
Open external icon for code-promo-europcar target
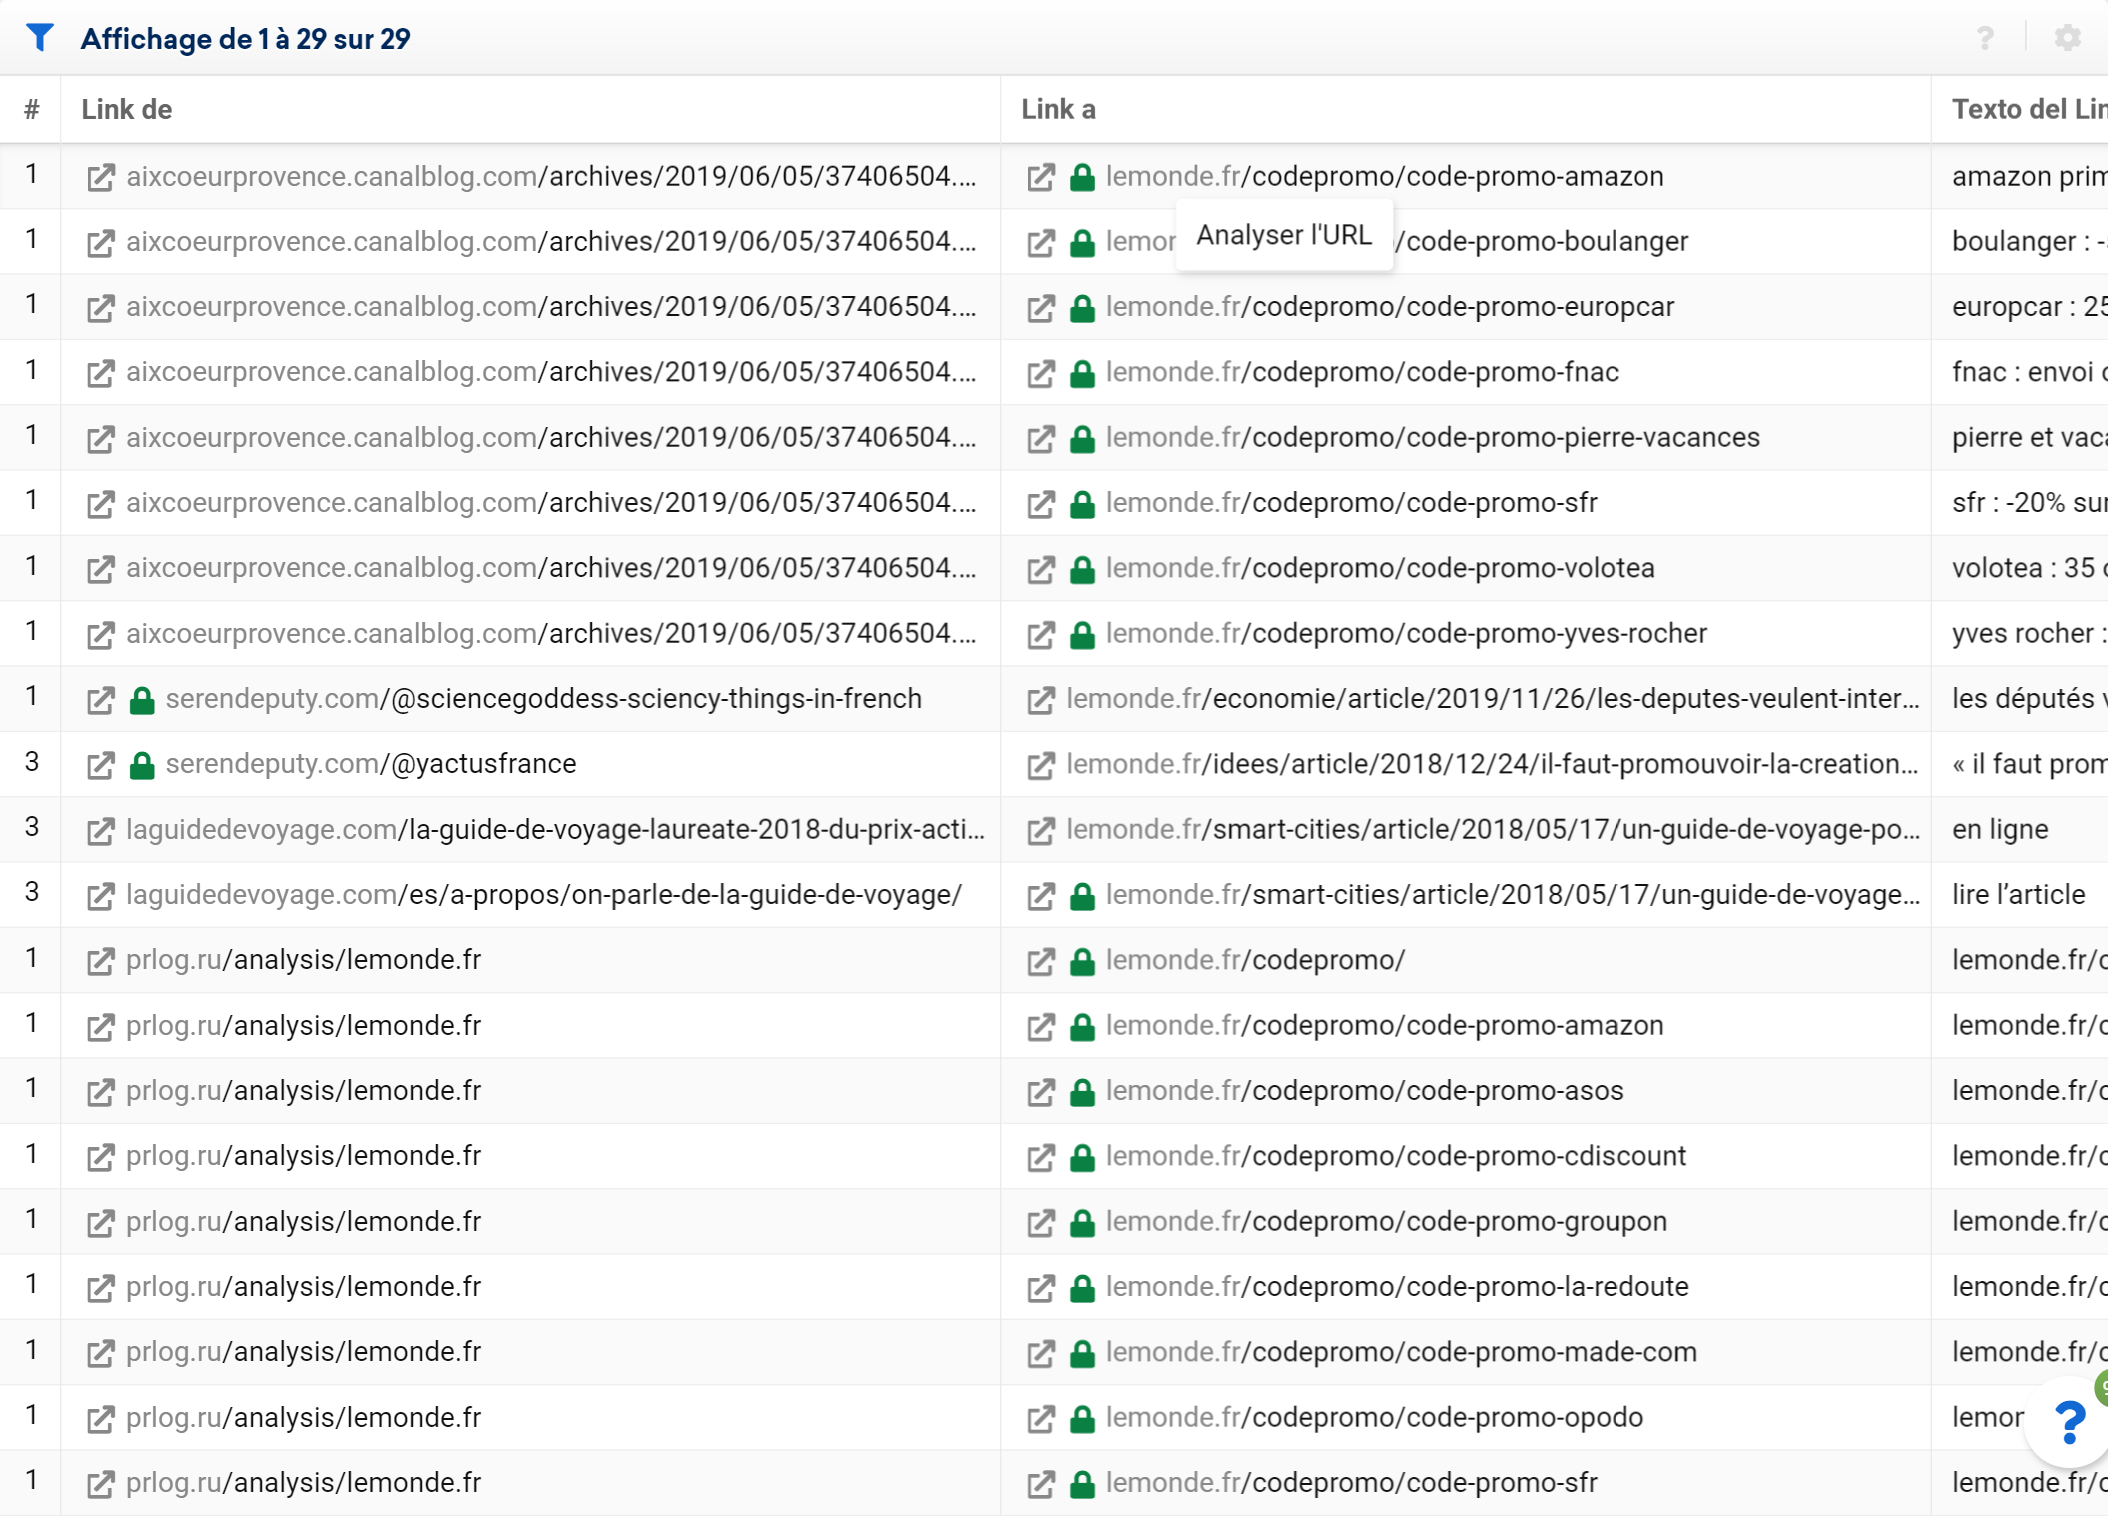point(1040,308)
